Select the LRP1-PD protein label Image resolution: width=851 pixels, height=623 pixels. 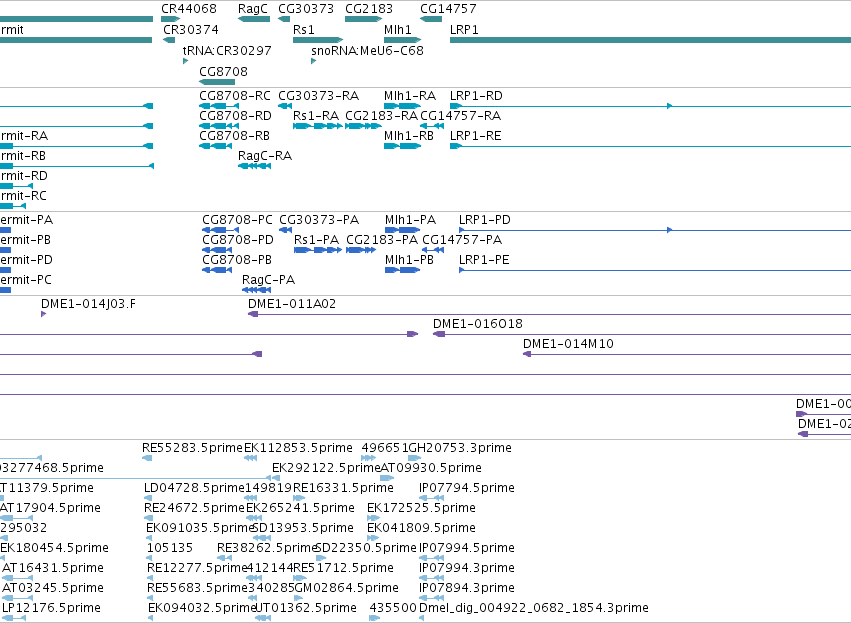(x=485, y=220)
